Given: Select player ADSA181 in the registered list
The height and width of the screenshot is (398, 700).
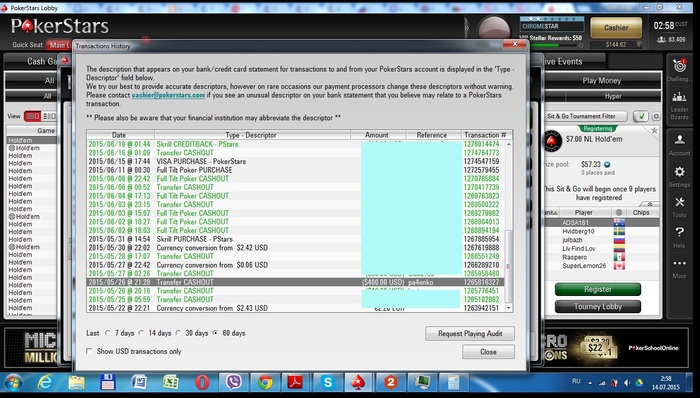Looking at the screenshot, I should [x=601, y=222].
